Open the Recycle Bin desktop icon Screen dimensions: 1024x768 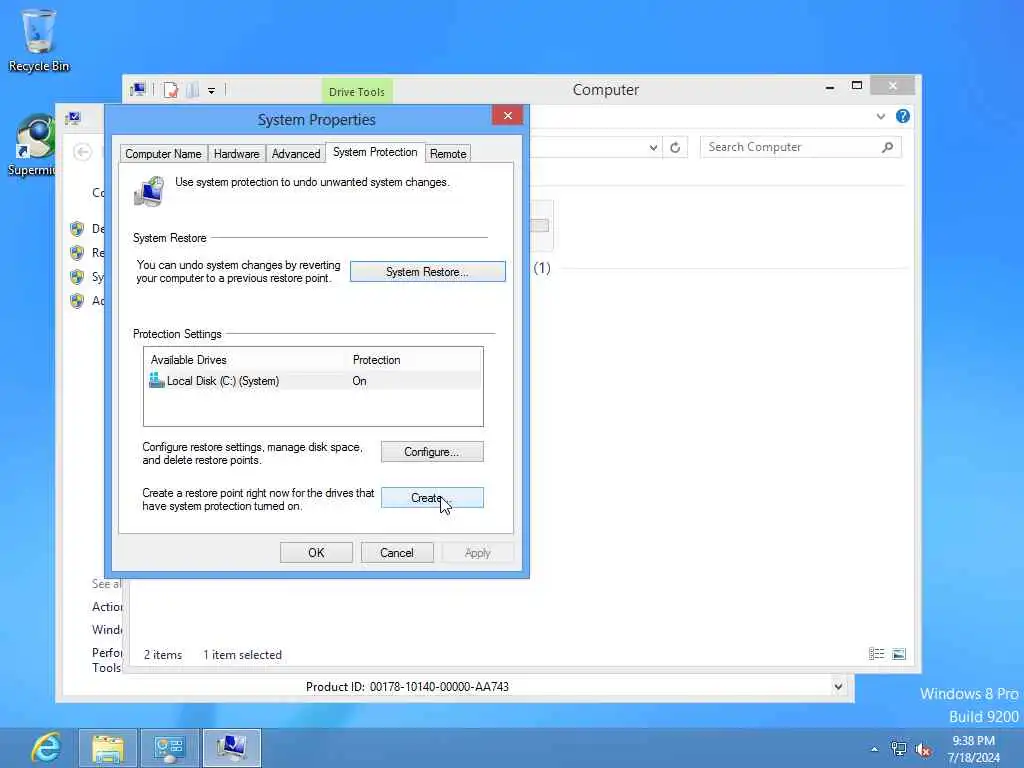point(39,40)
